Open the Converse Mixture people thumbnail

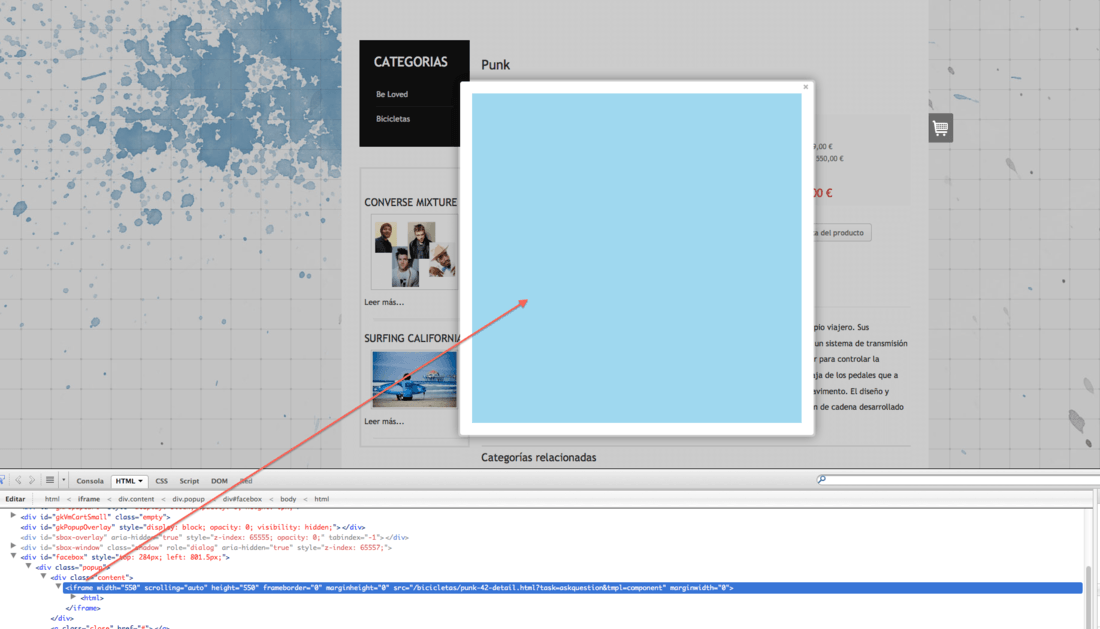pos(415,252)
